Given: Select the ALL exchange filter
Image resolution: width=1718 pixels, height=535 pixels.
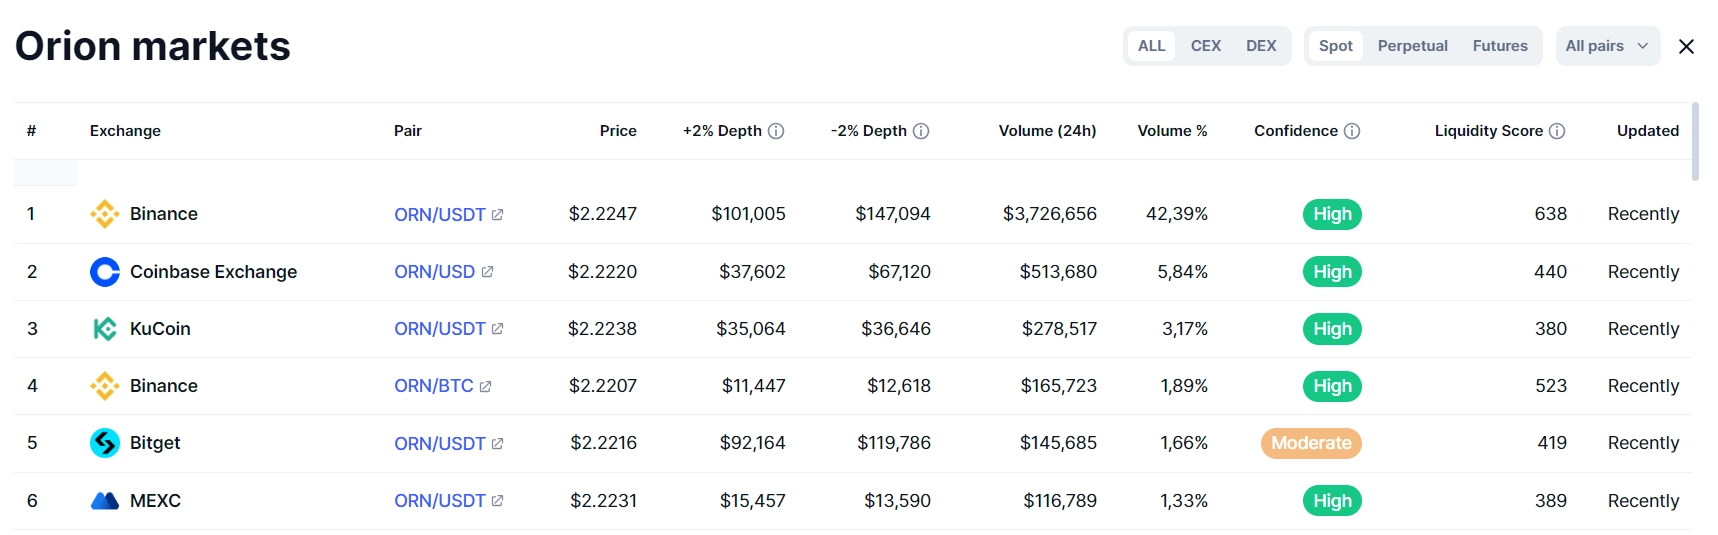Looking at the screenshot, I should [1152, 46].
